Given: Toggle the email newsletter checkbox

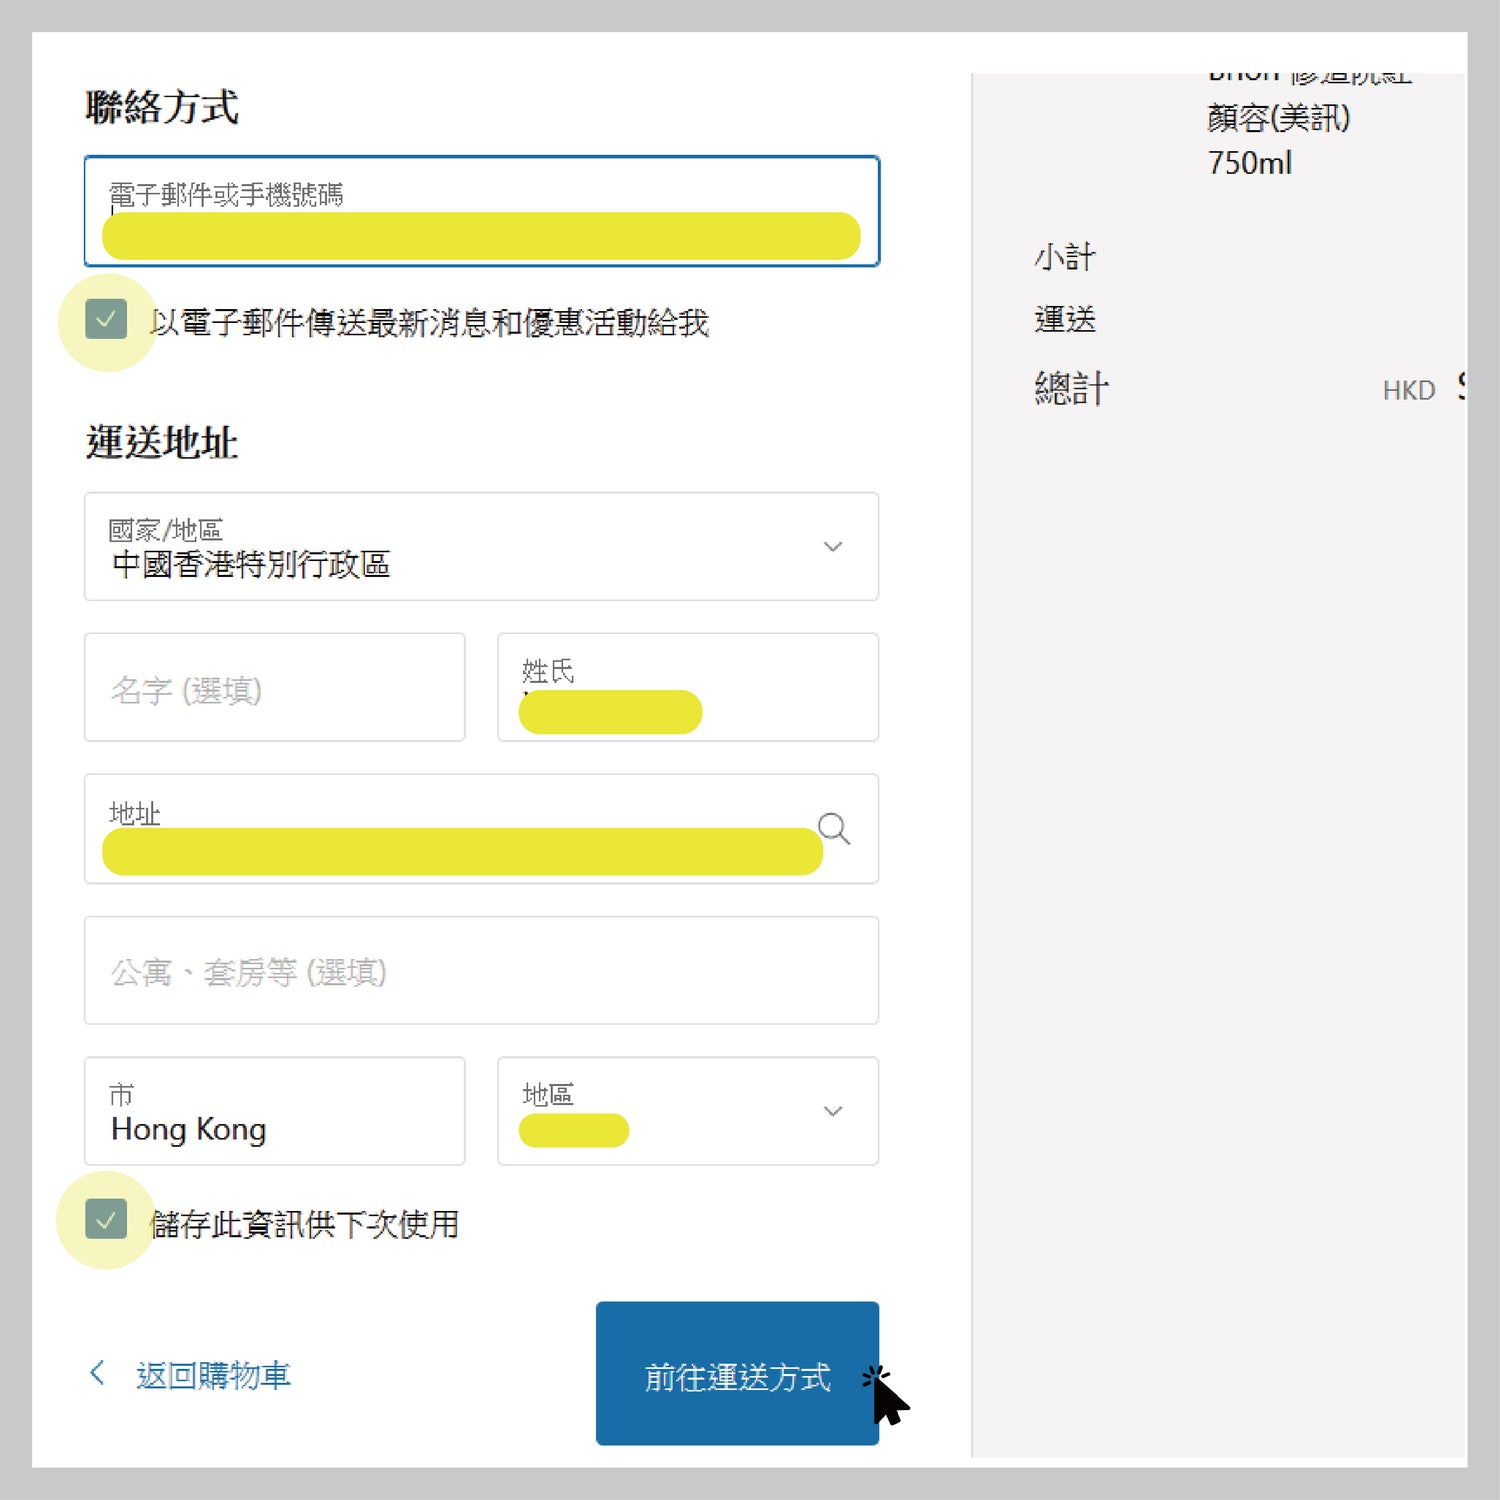Looking at the screenshot, I should pos(106,320).
